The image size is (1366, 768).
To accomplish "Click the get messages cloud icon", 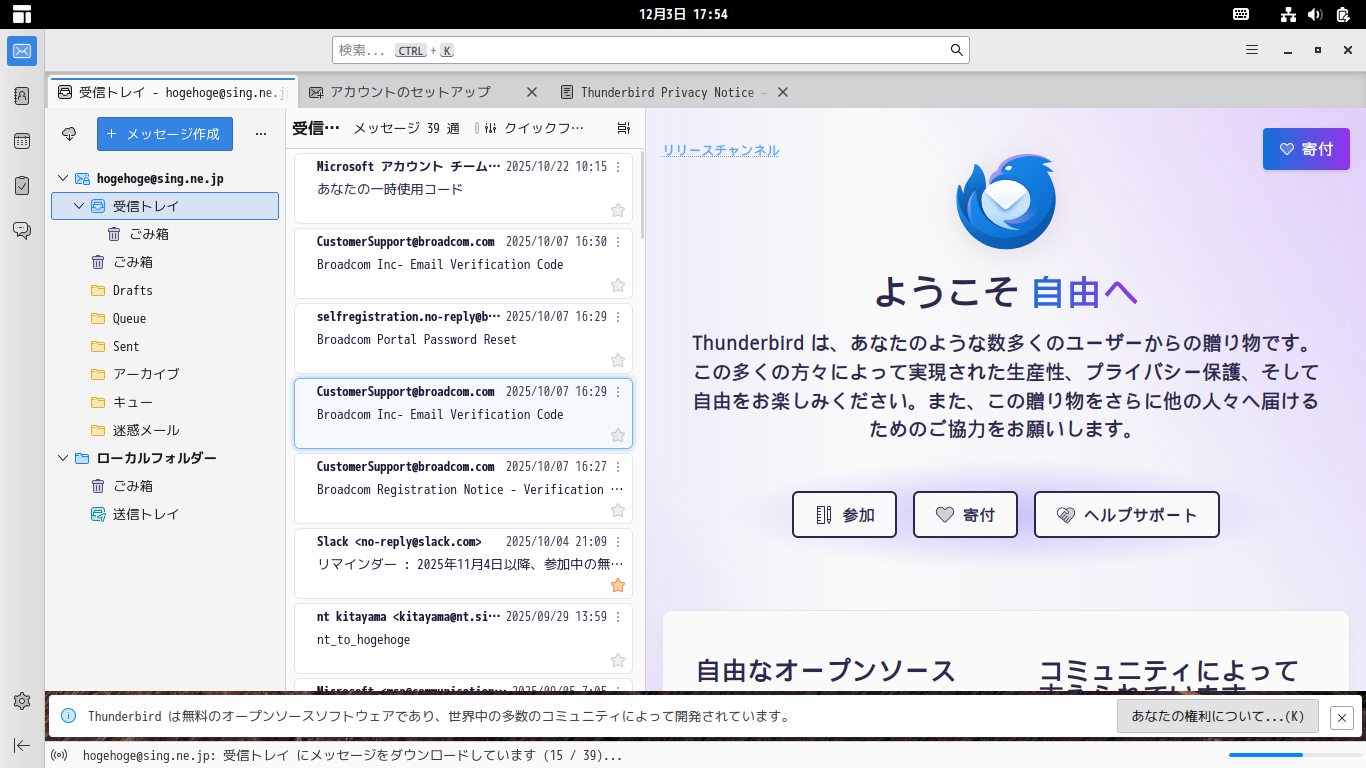I will (69, 133).
